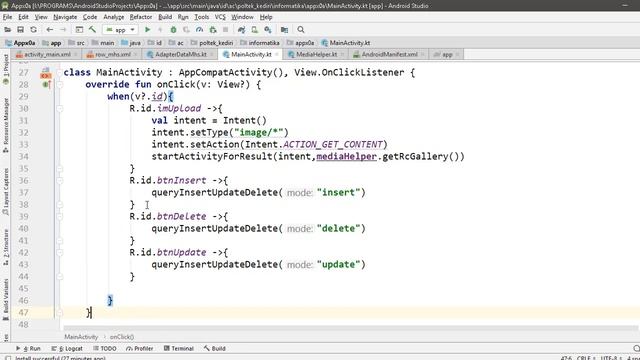Viewport: 640px width, 360px height.
Task: Click the Search Everywhere magnifier icon
Action: click(x=301, y=30)
